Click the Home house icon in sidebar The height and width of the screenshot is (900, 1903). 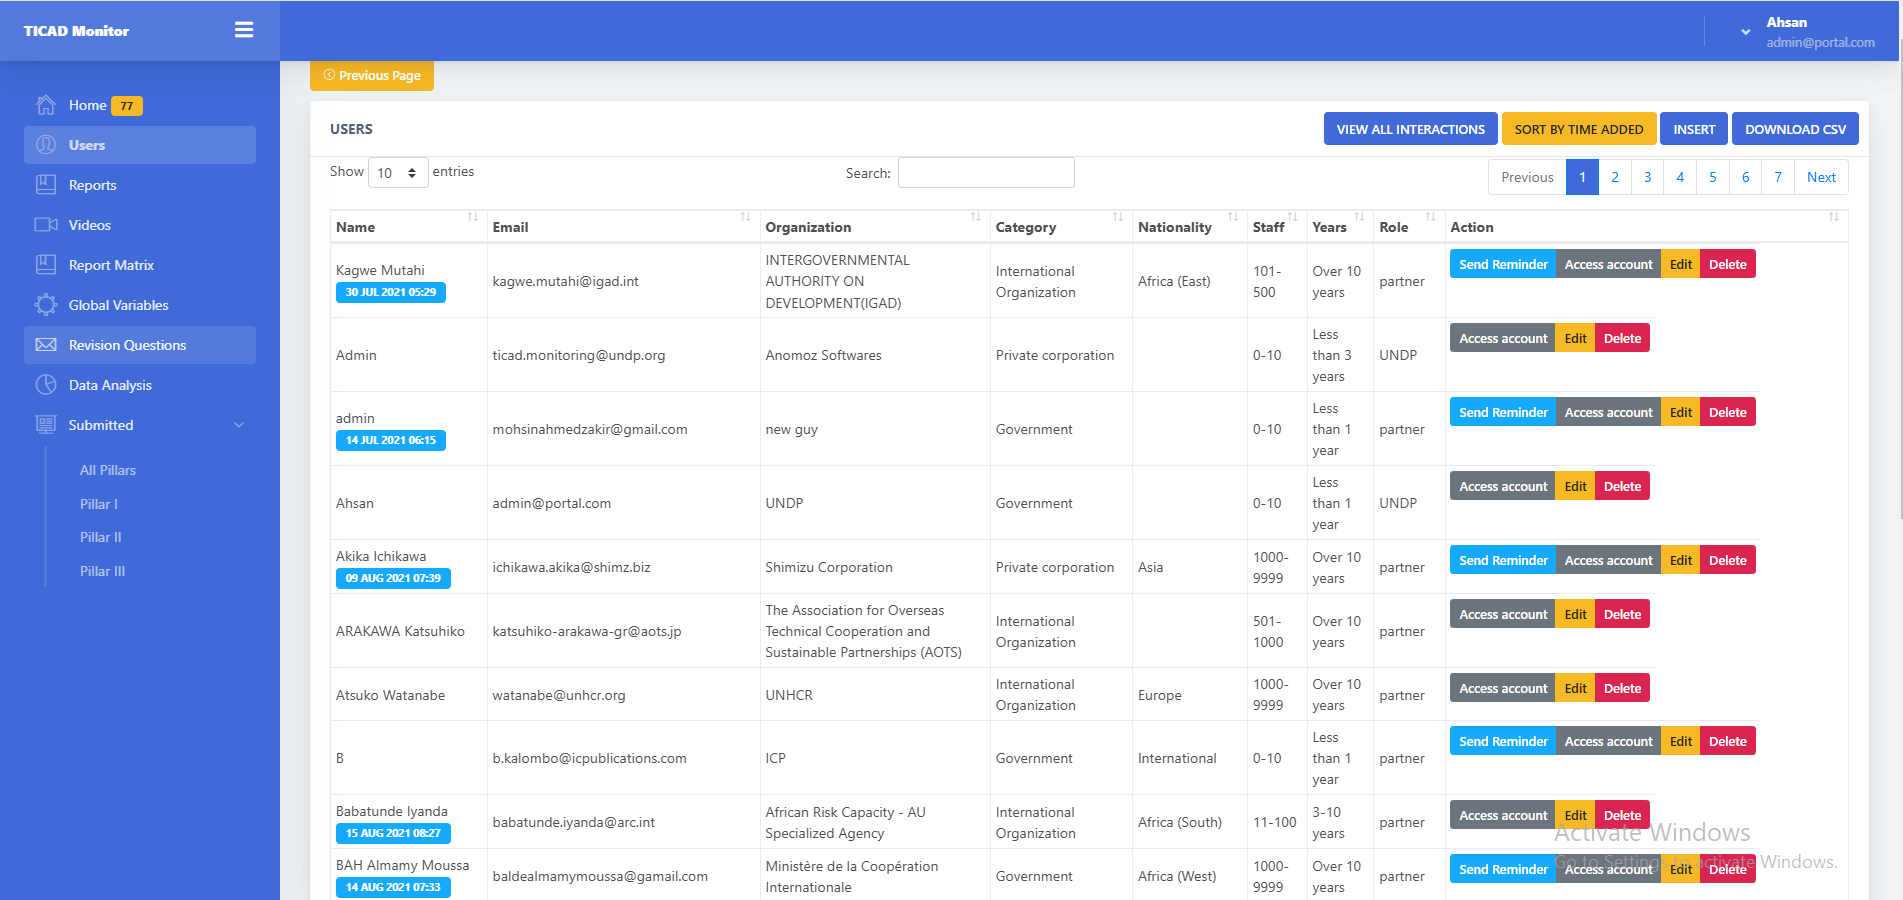(x=46, y=105)
